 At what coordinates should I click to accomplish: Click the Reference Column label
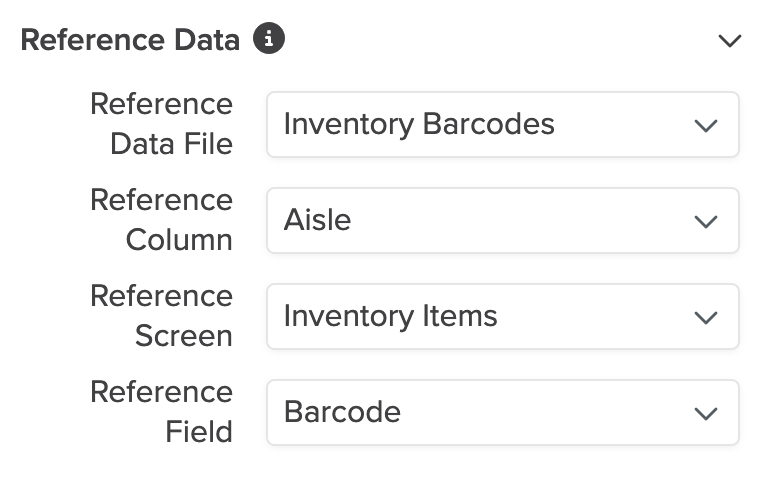coord(162,220)
